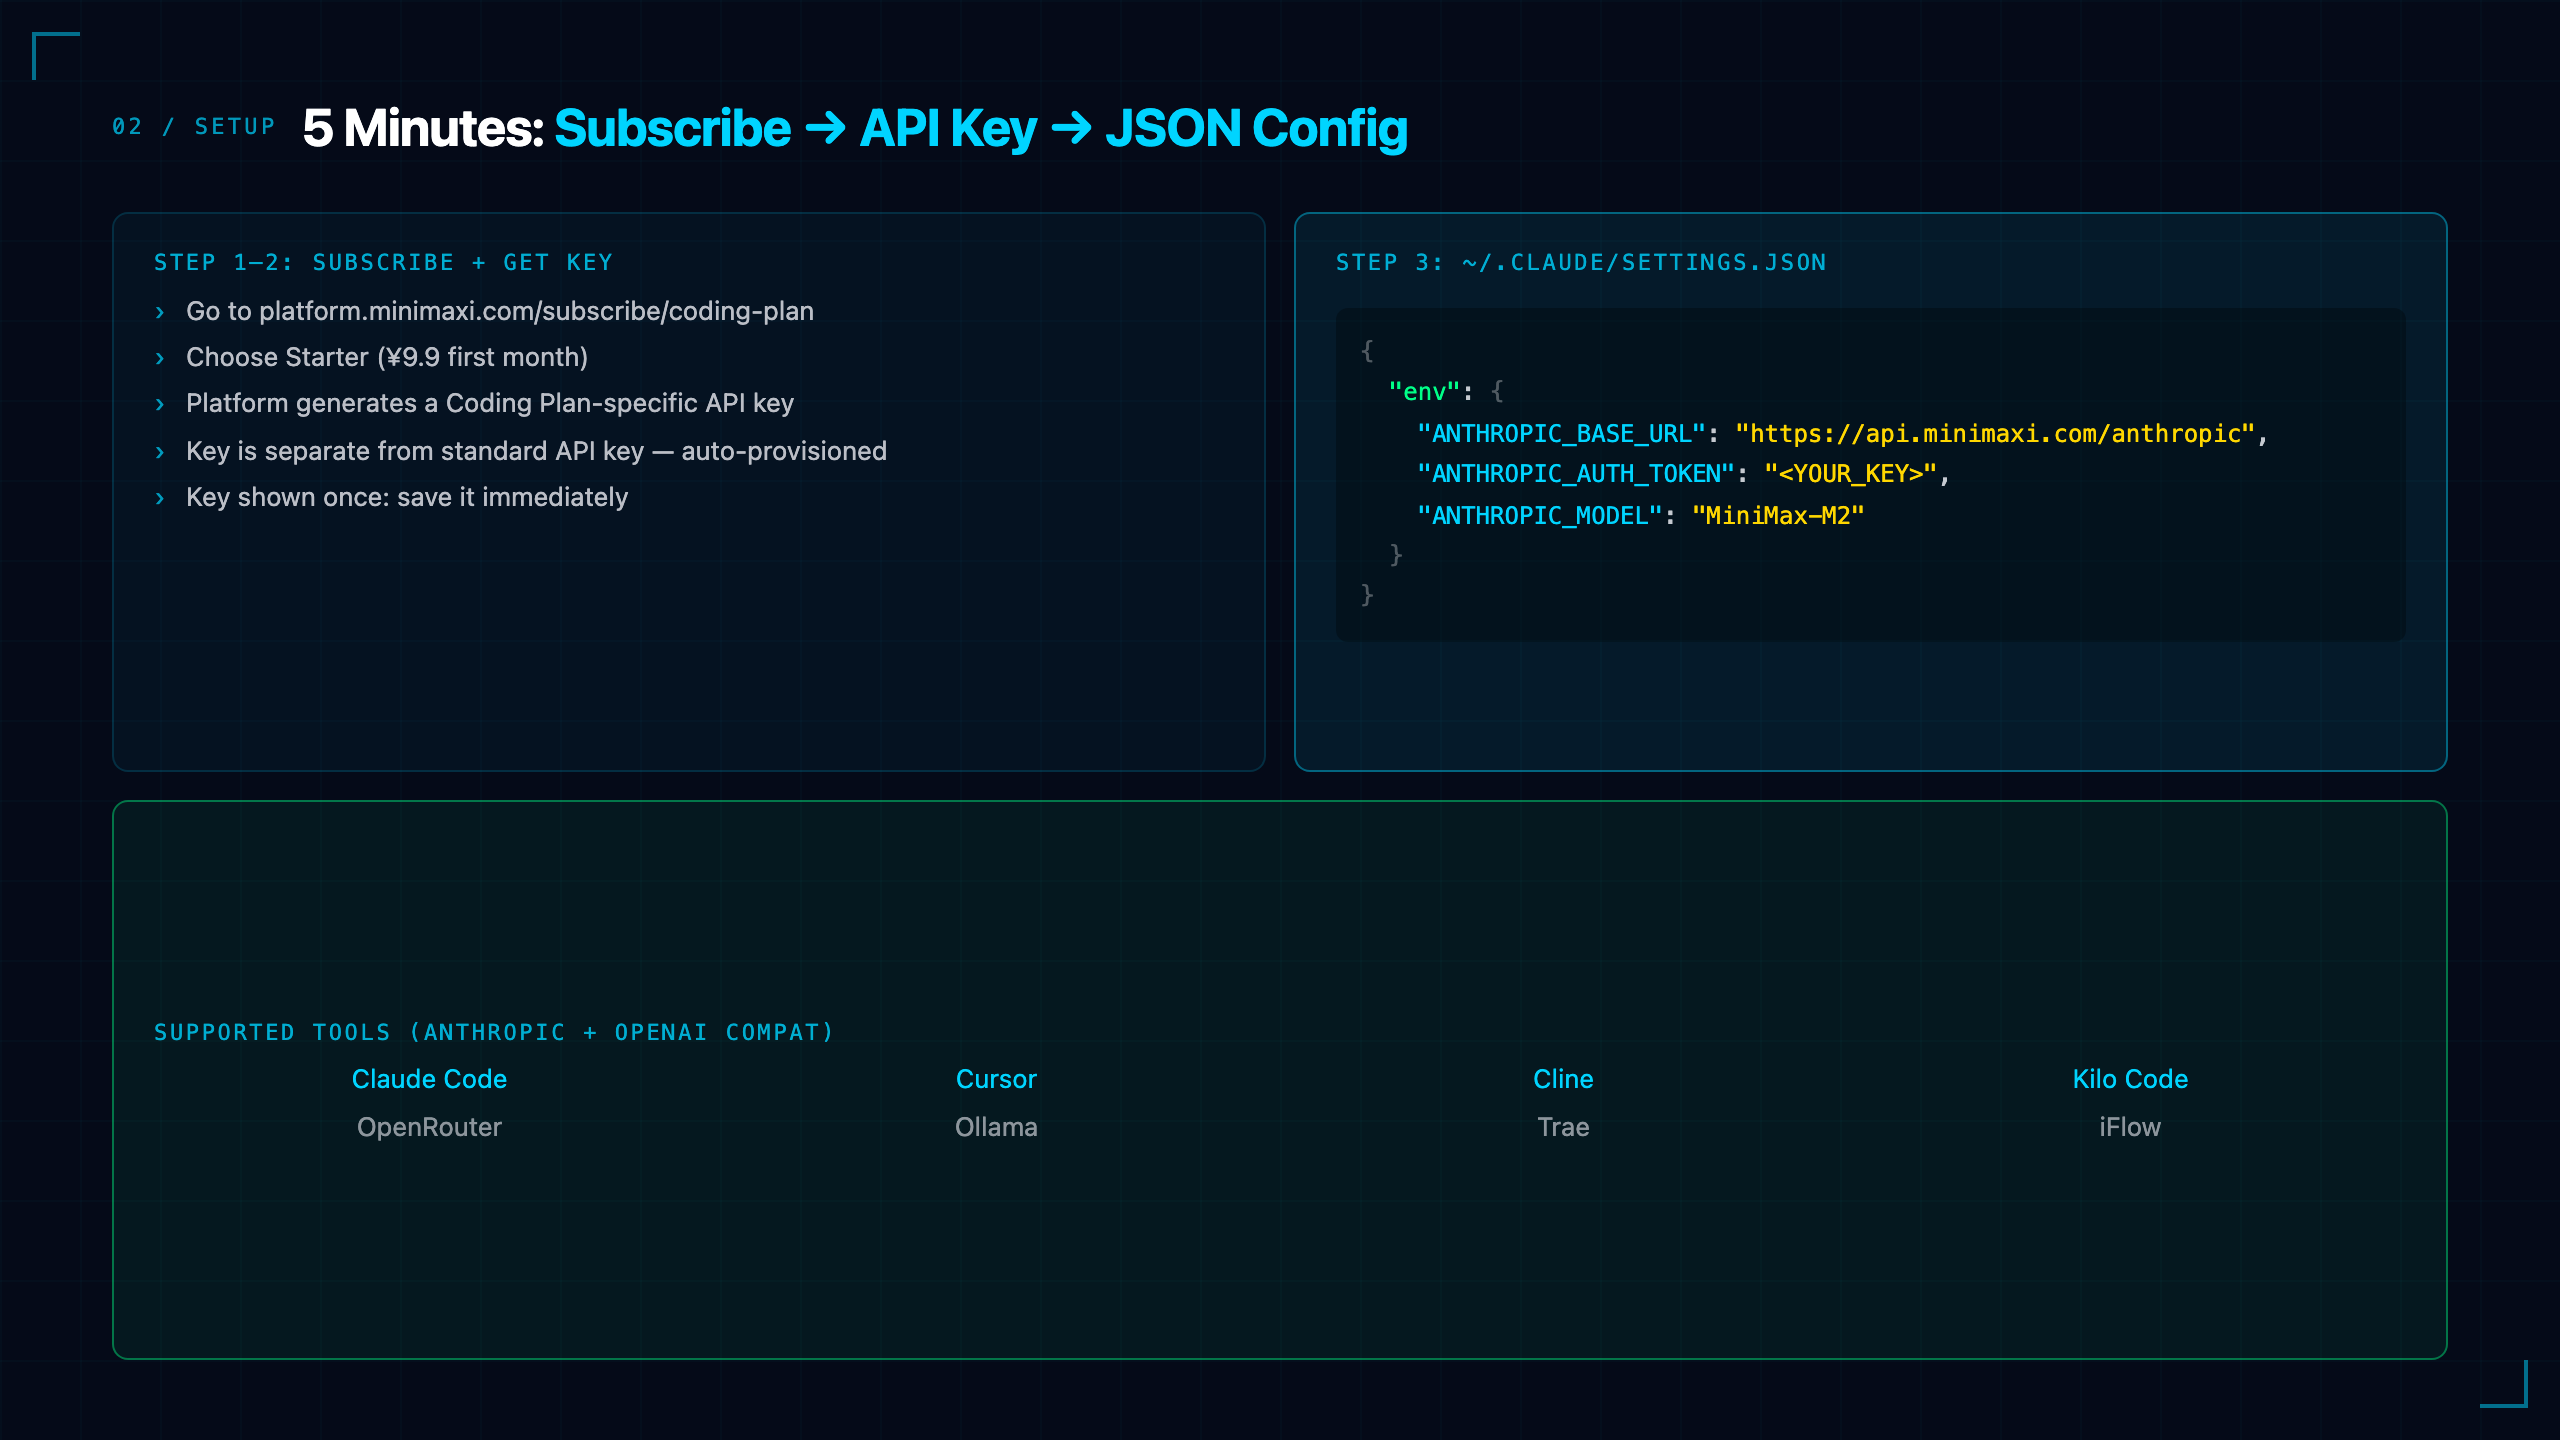Screen dimensions: 2560x1440
Task: Click the chevron beside 'Key is separate'
Action: [160, 453]
